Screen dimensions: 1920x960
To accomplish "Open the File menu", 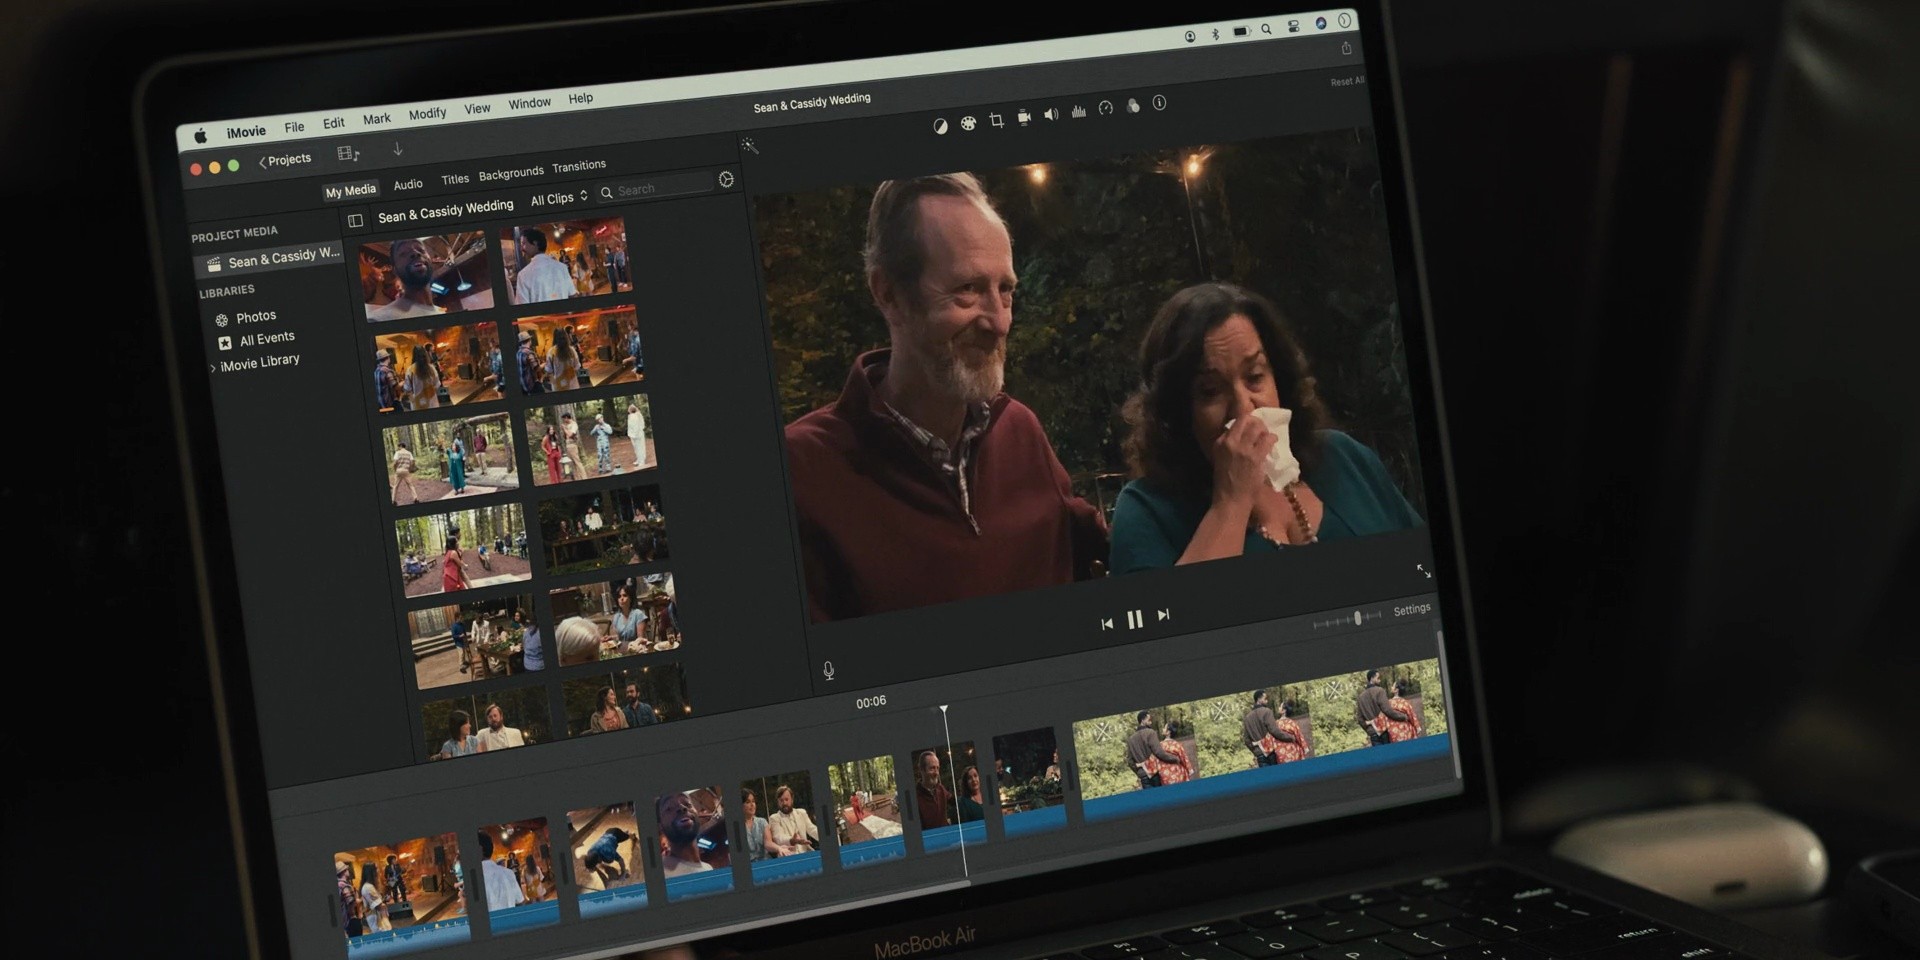I will tap(294, 127).
